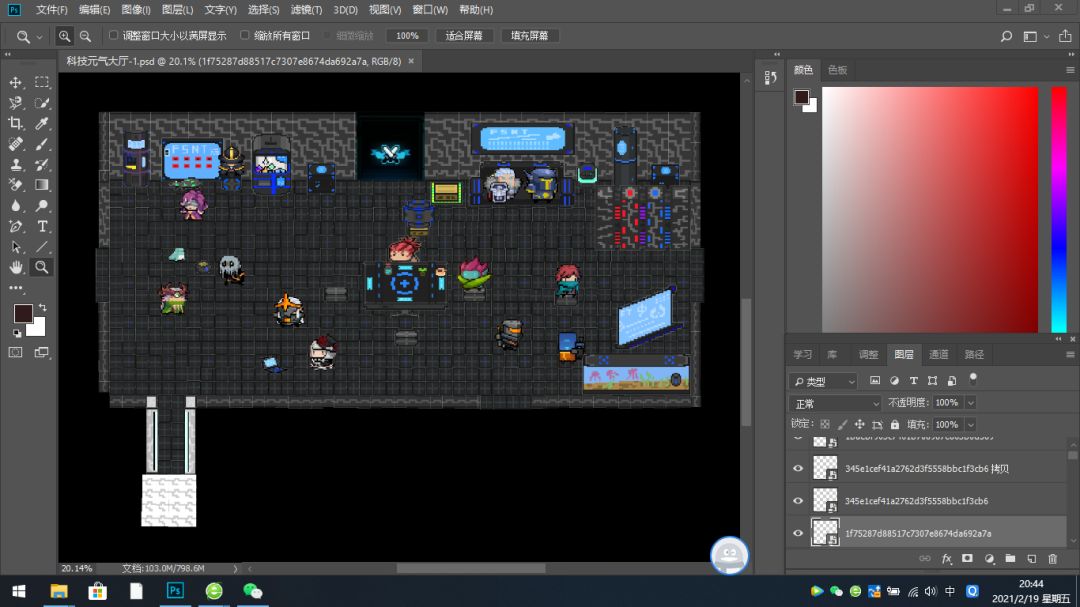Enable resize windows to fit checkbox
1080x607 pixels.
pos(114,35)
